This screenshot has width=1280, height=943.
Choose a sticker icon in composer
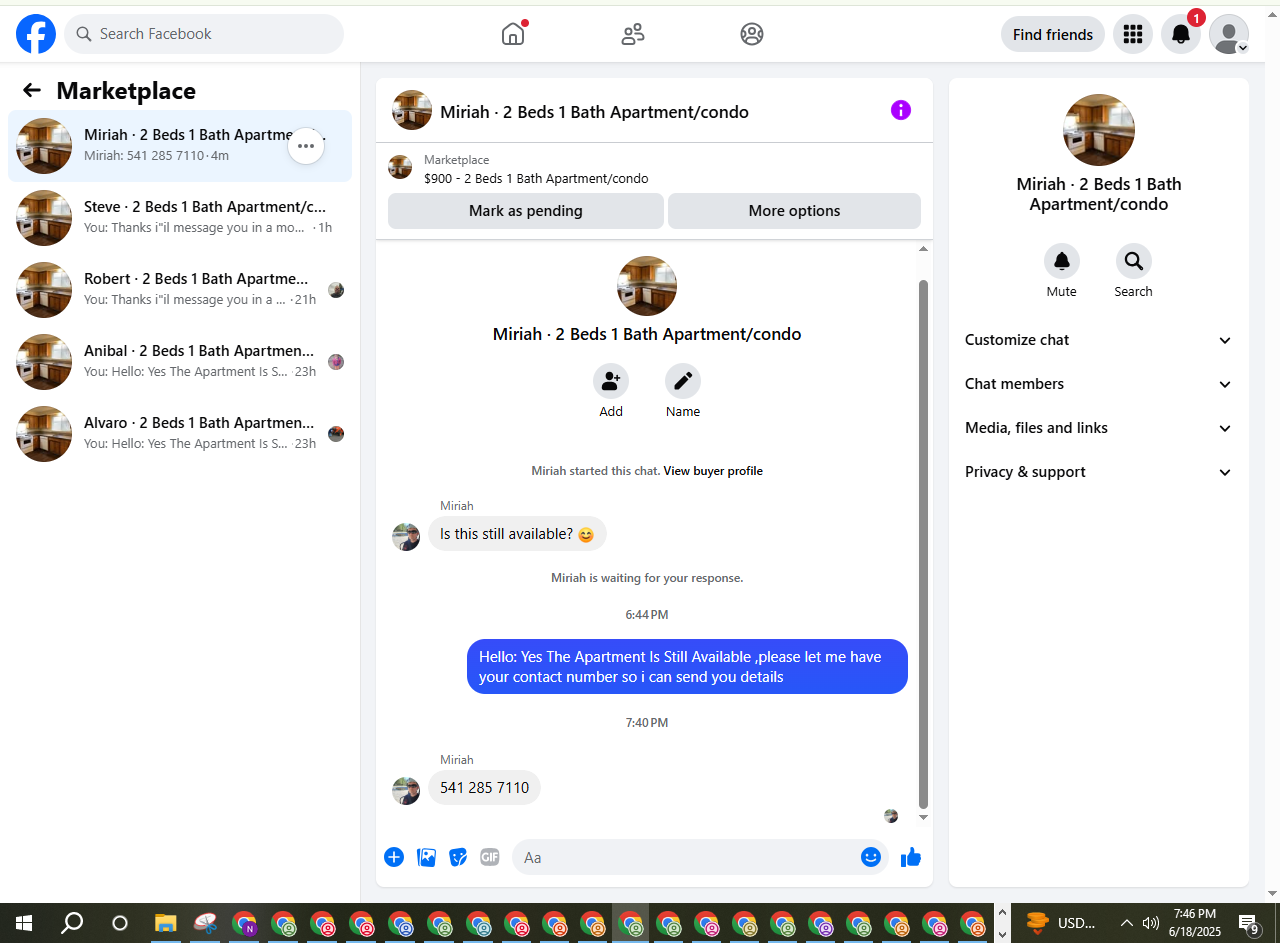pyautogui.click(x=458, y=857)
